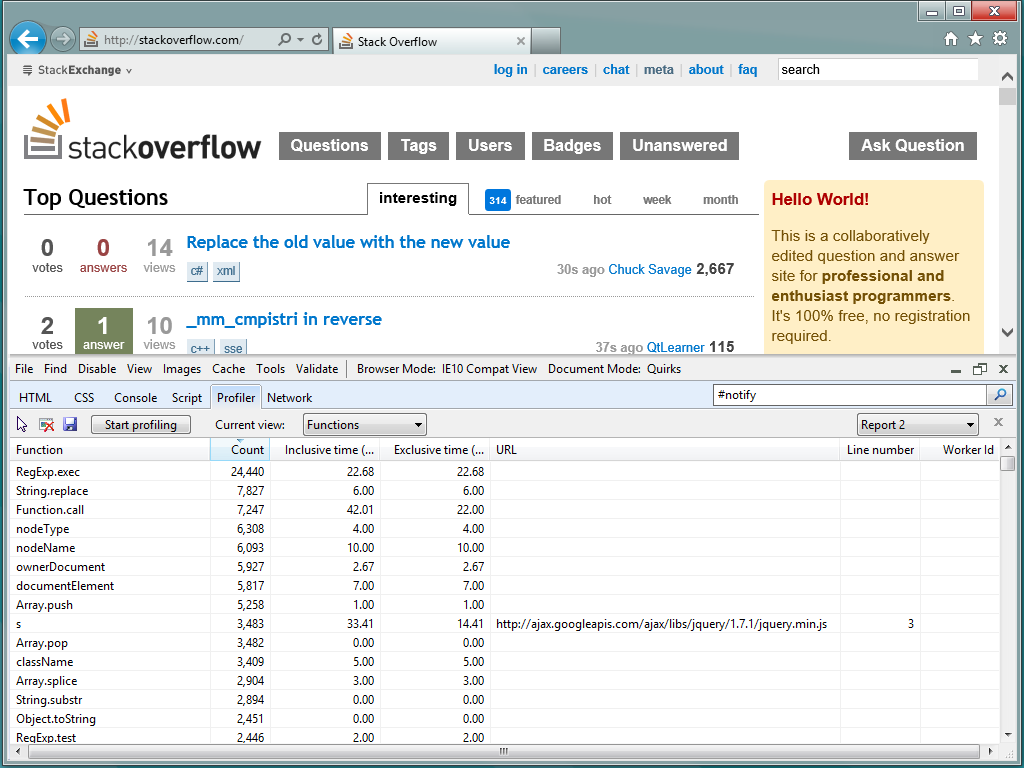Open the Tools menu in developer tools
Screen dimensions: 1024x768
click(270, 369)
